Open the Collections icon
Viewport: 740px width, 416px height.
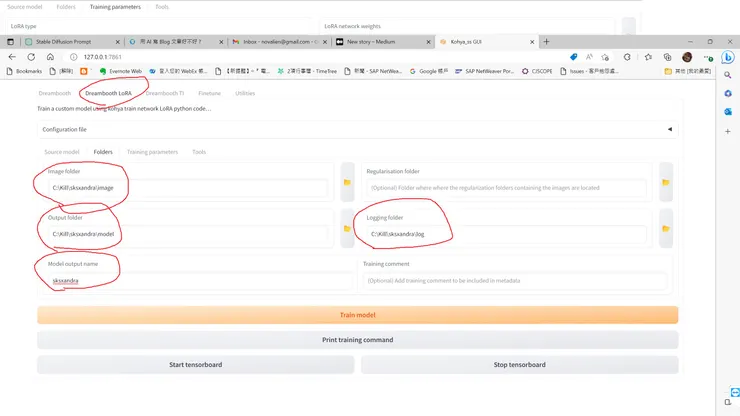coord(667,57)
